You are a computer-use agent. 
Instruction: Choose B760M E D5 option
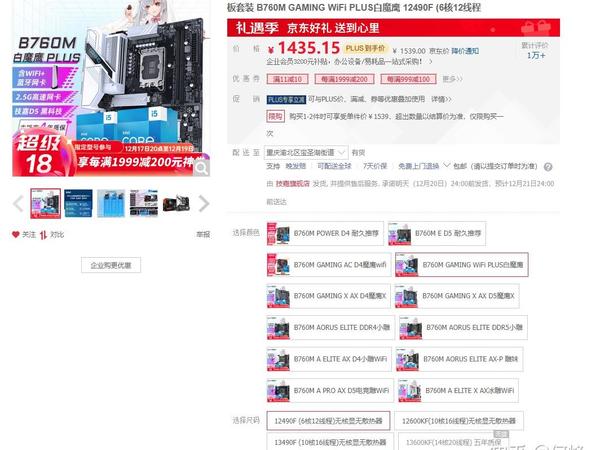click(x=437, y=233)
